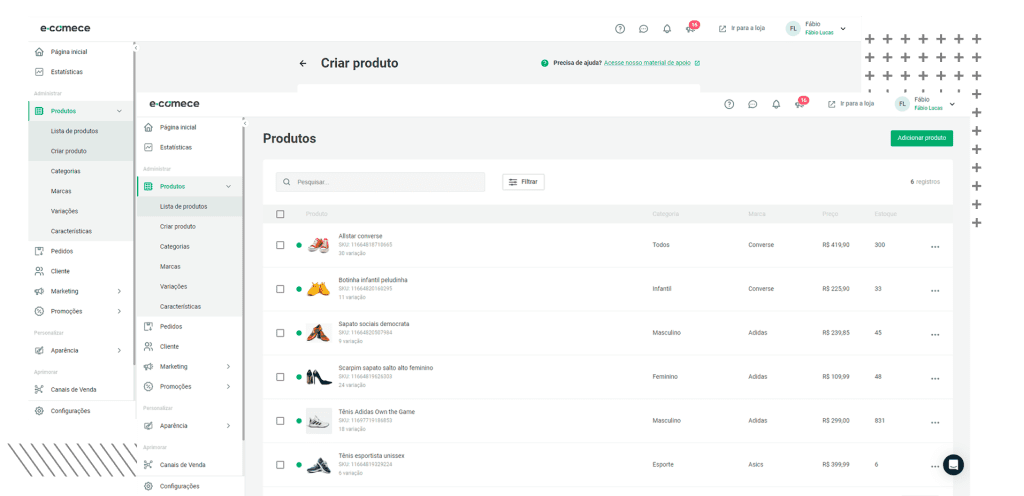The height and width of the screenshot is (496, 1024).
Task: Open three-dot menu for Allstar converse
Action: tap(935, 246)
